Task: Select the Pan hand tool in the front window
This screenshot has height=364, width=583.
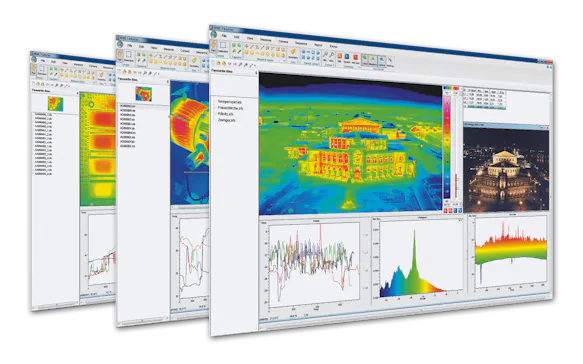Action: [x=213, y=46]
